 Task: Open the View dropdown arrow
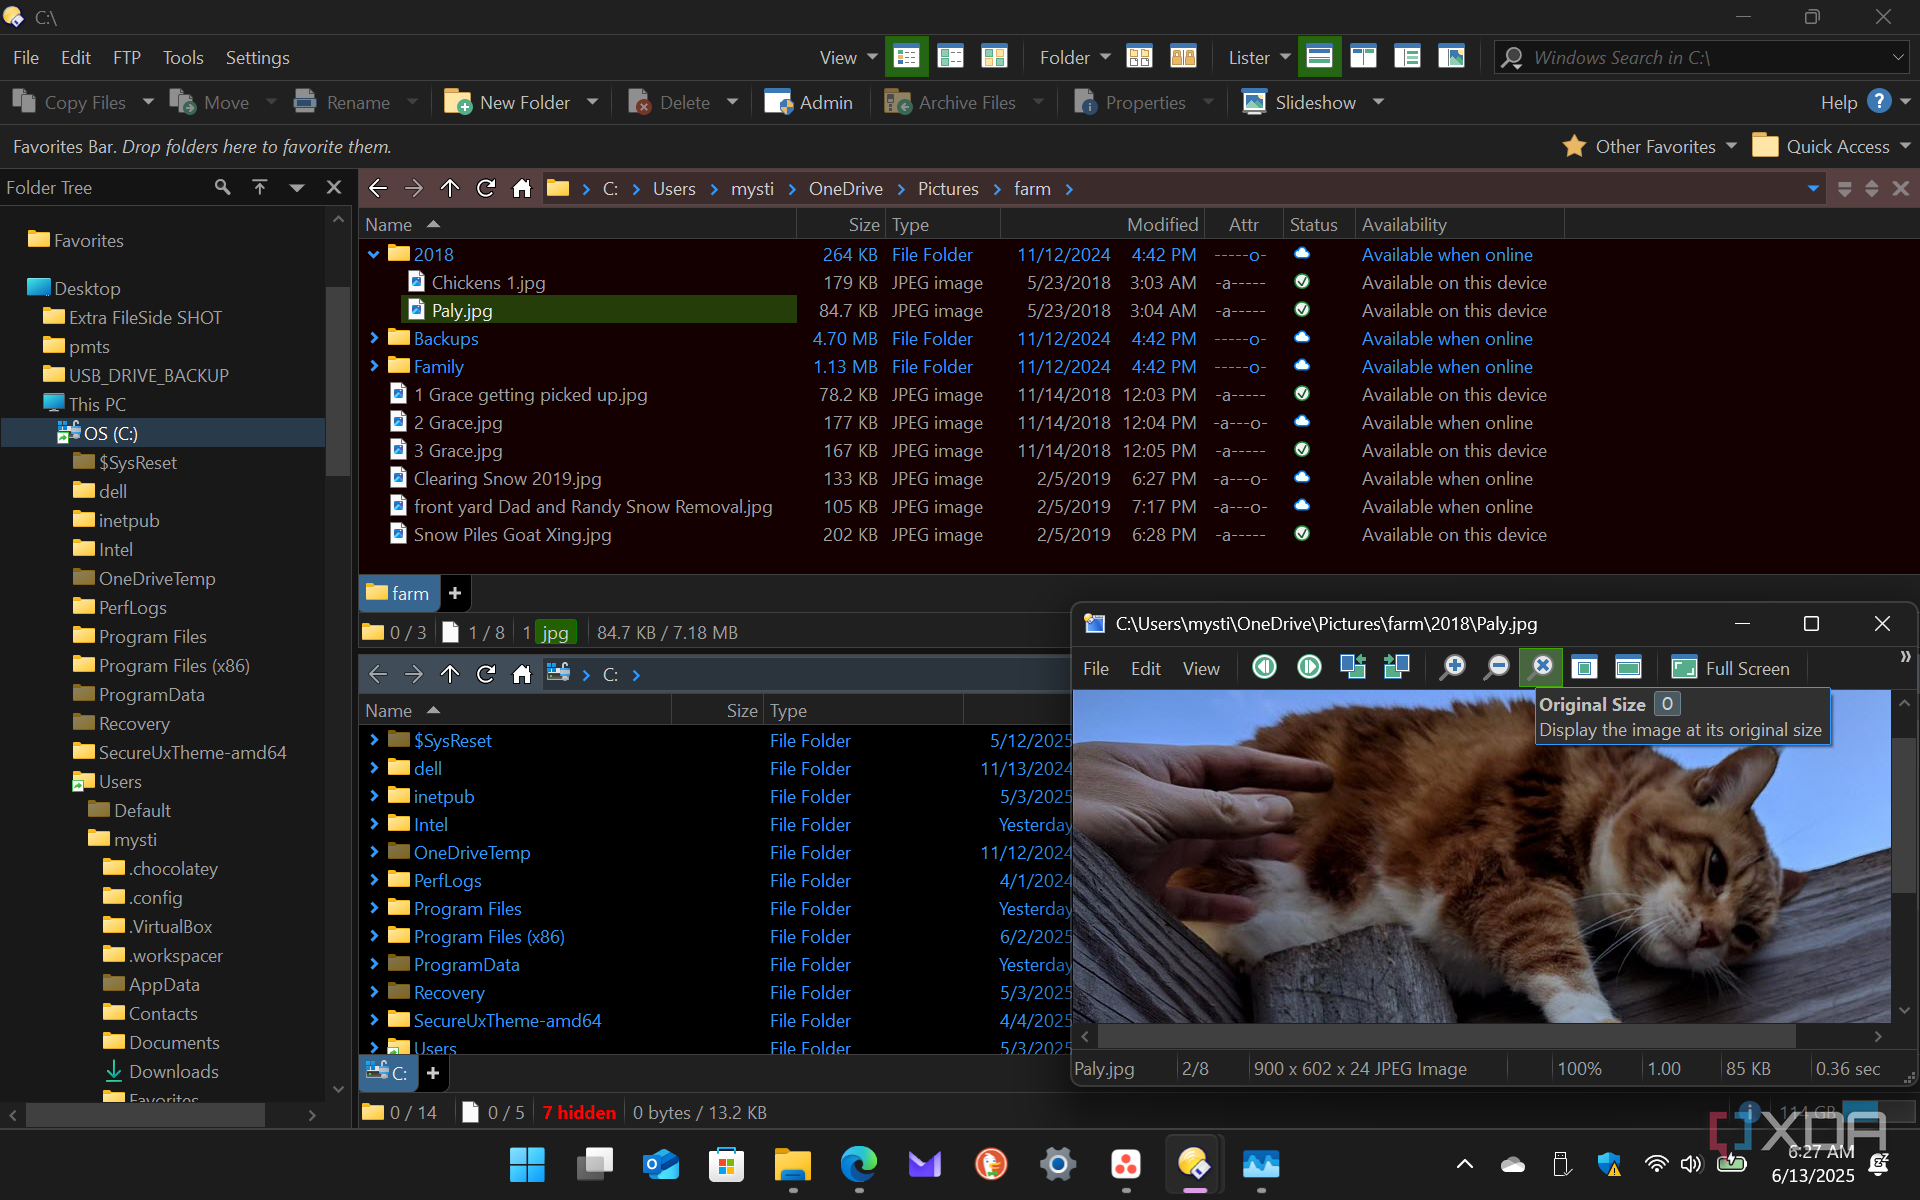coord(873,57)
